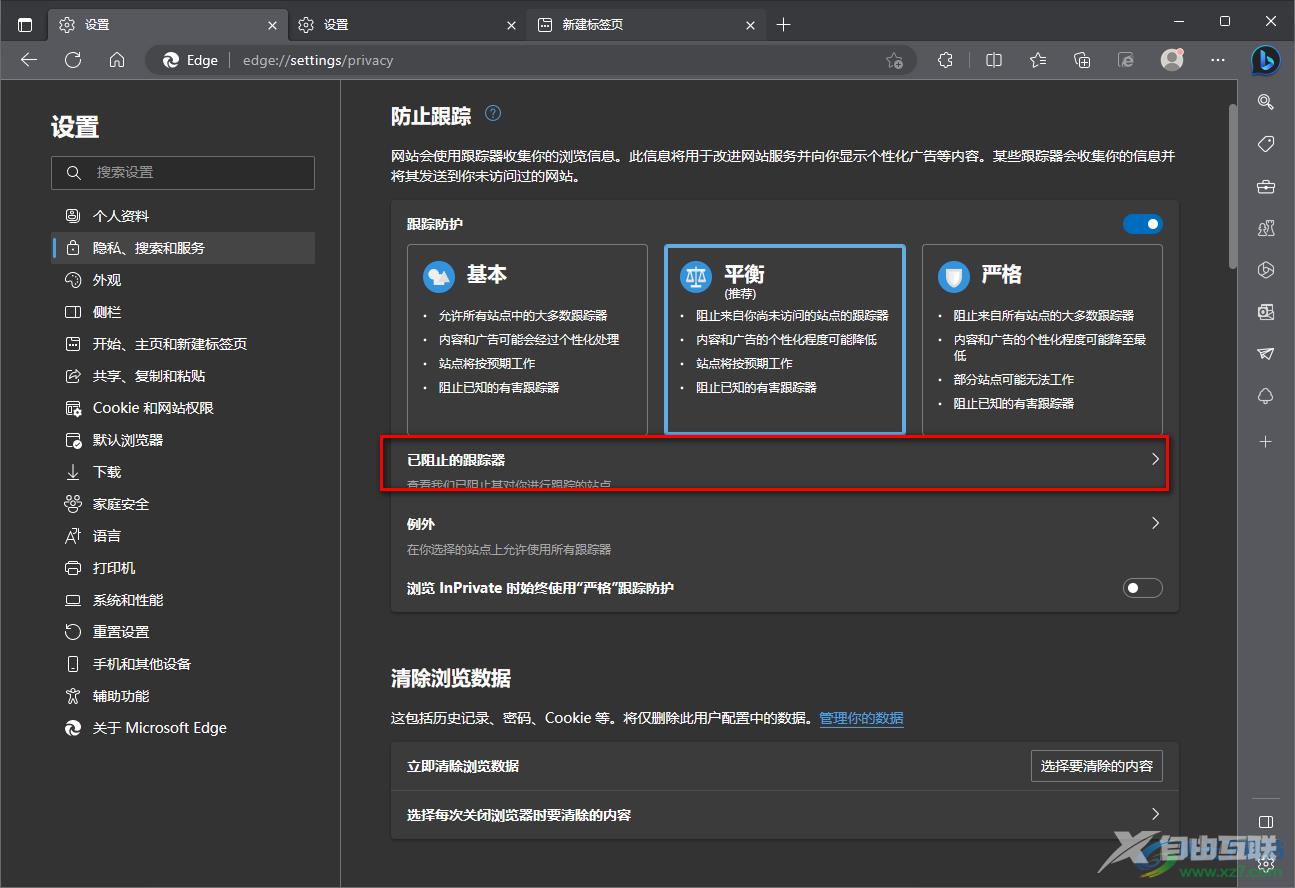Open the sidebar Microsoft 365 icon
The height and width of the screenshot is (888, 1295).
pyautogui.click(x=1266, y=270)
